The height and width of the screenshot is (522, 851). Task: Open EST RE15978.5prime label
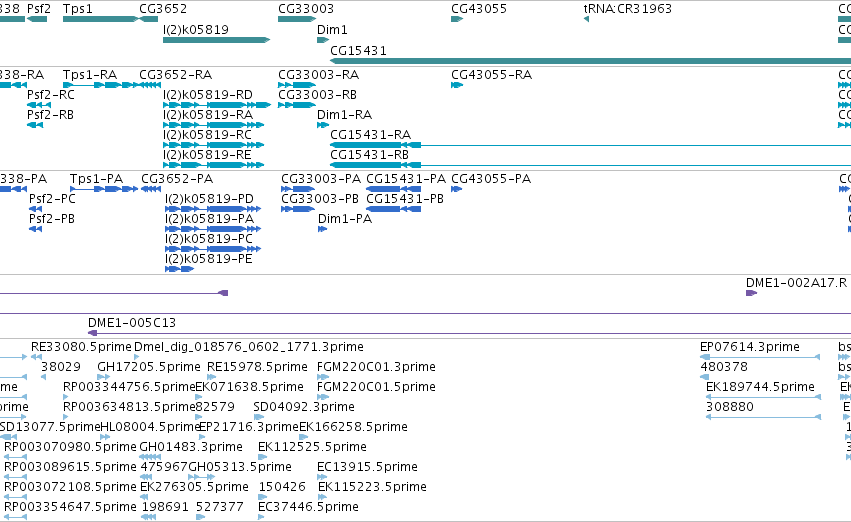[257, 367]
